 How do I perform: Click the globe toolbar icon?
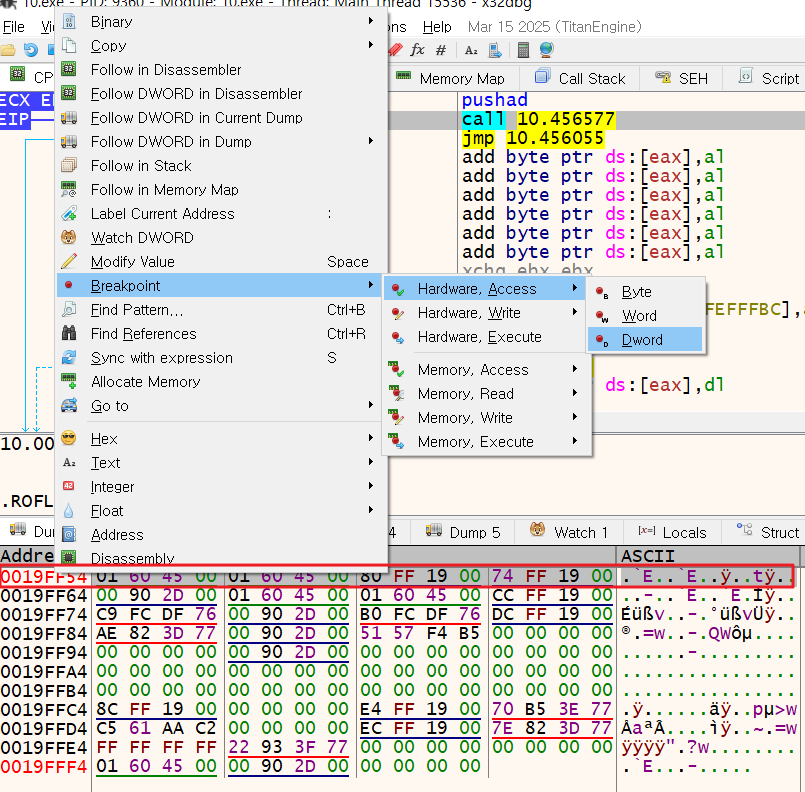(x=546, y=50)
